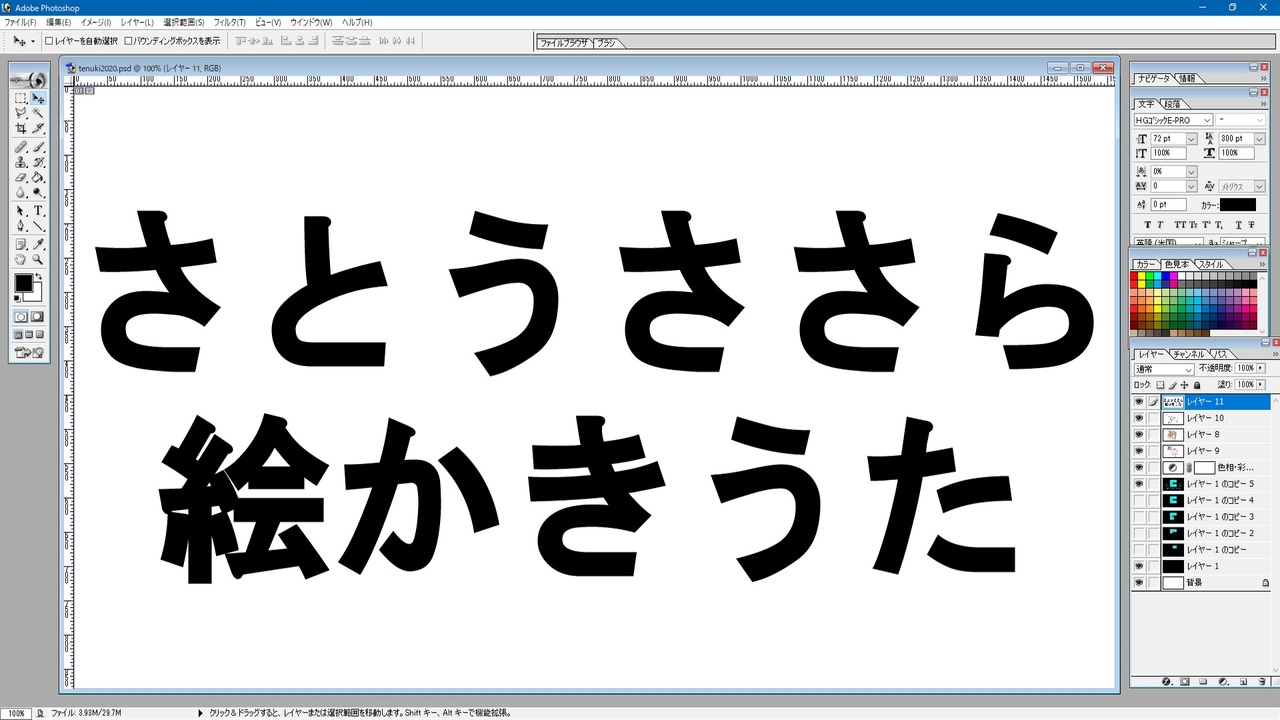Activate the Eraser tool
1280x720 pixels.
coord(21,177)
